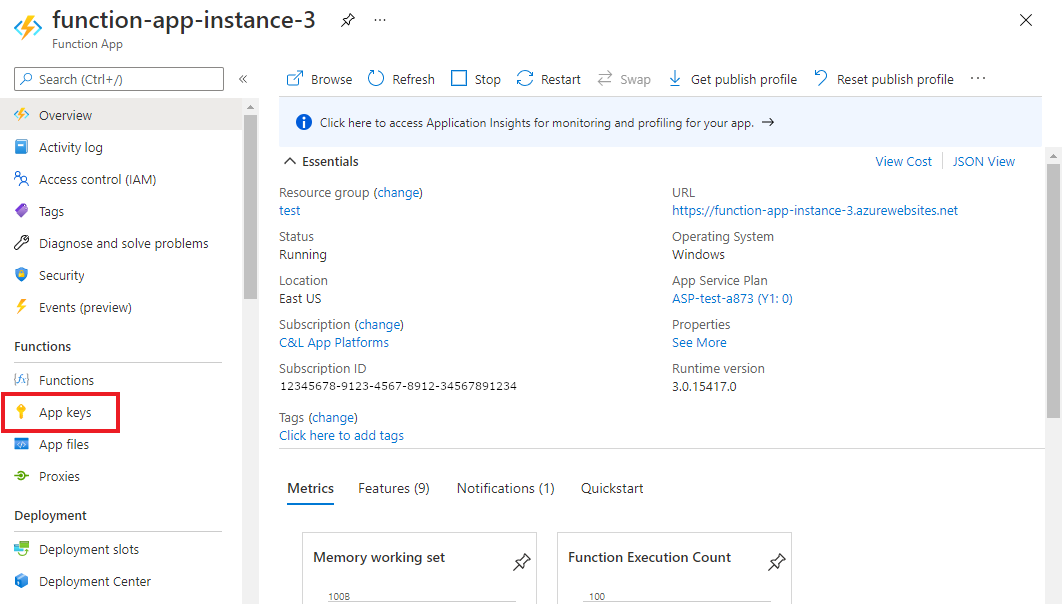The width and height of the screenshot is (1062, 604).
Task: Open the Notifications (1) tab
Action: tap(505, 488)
